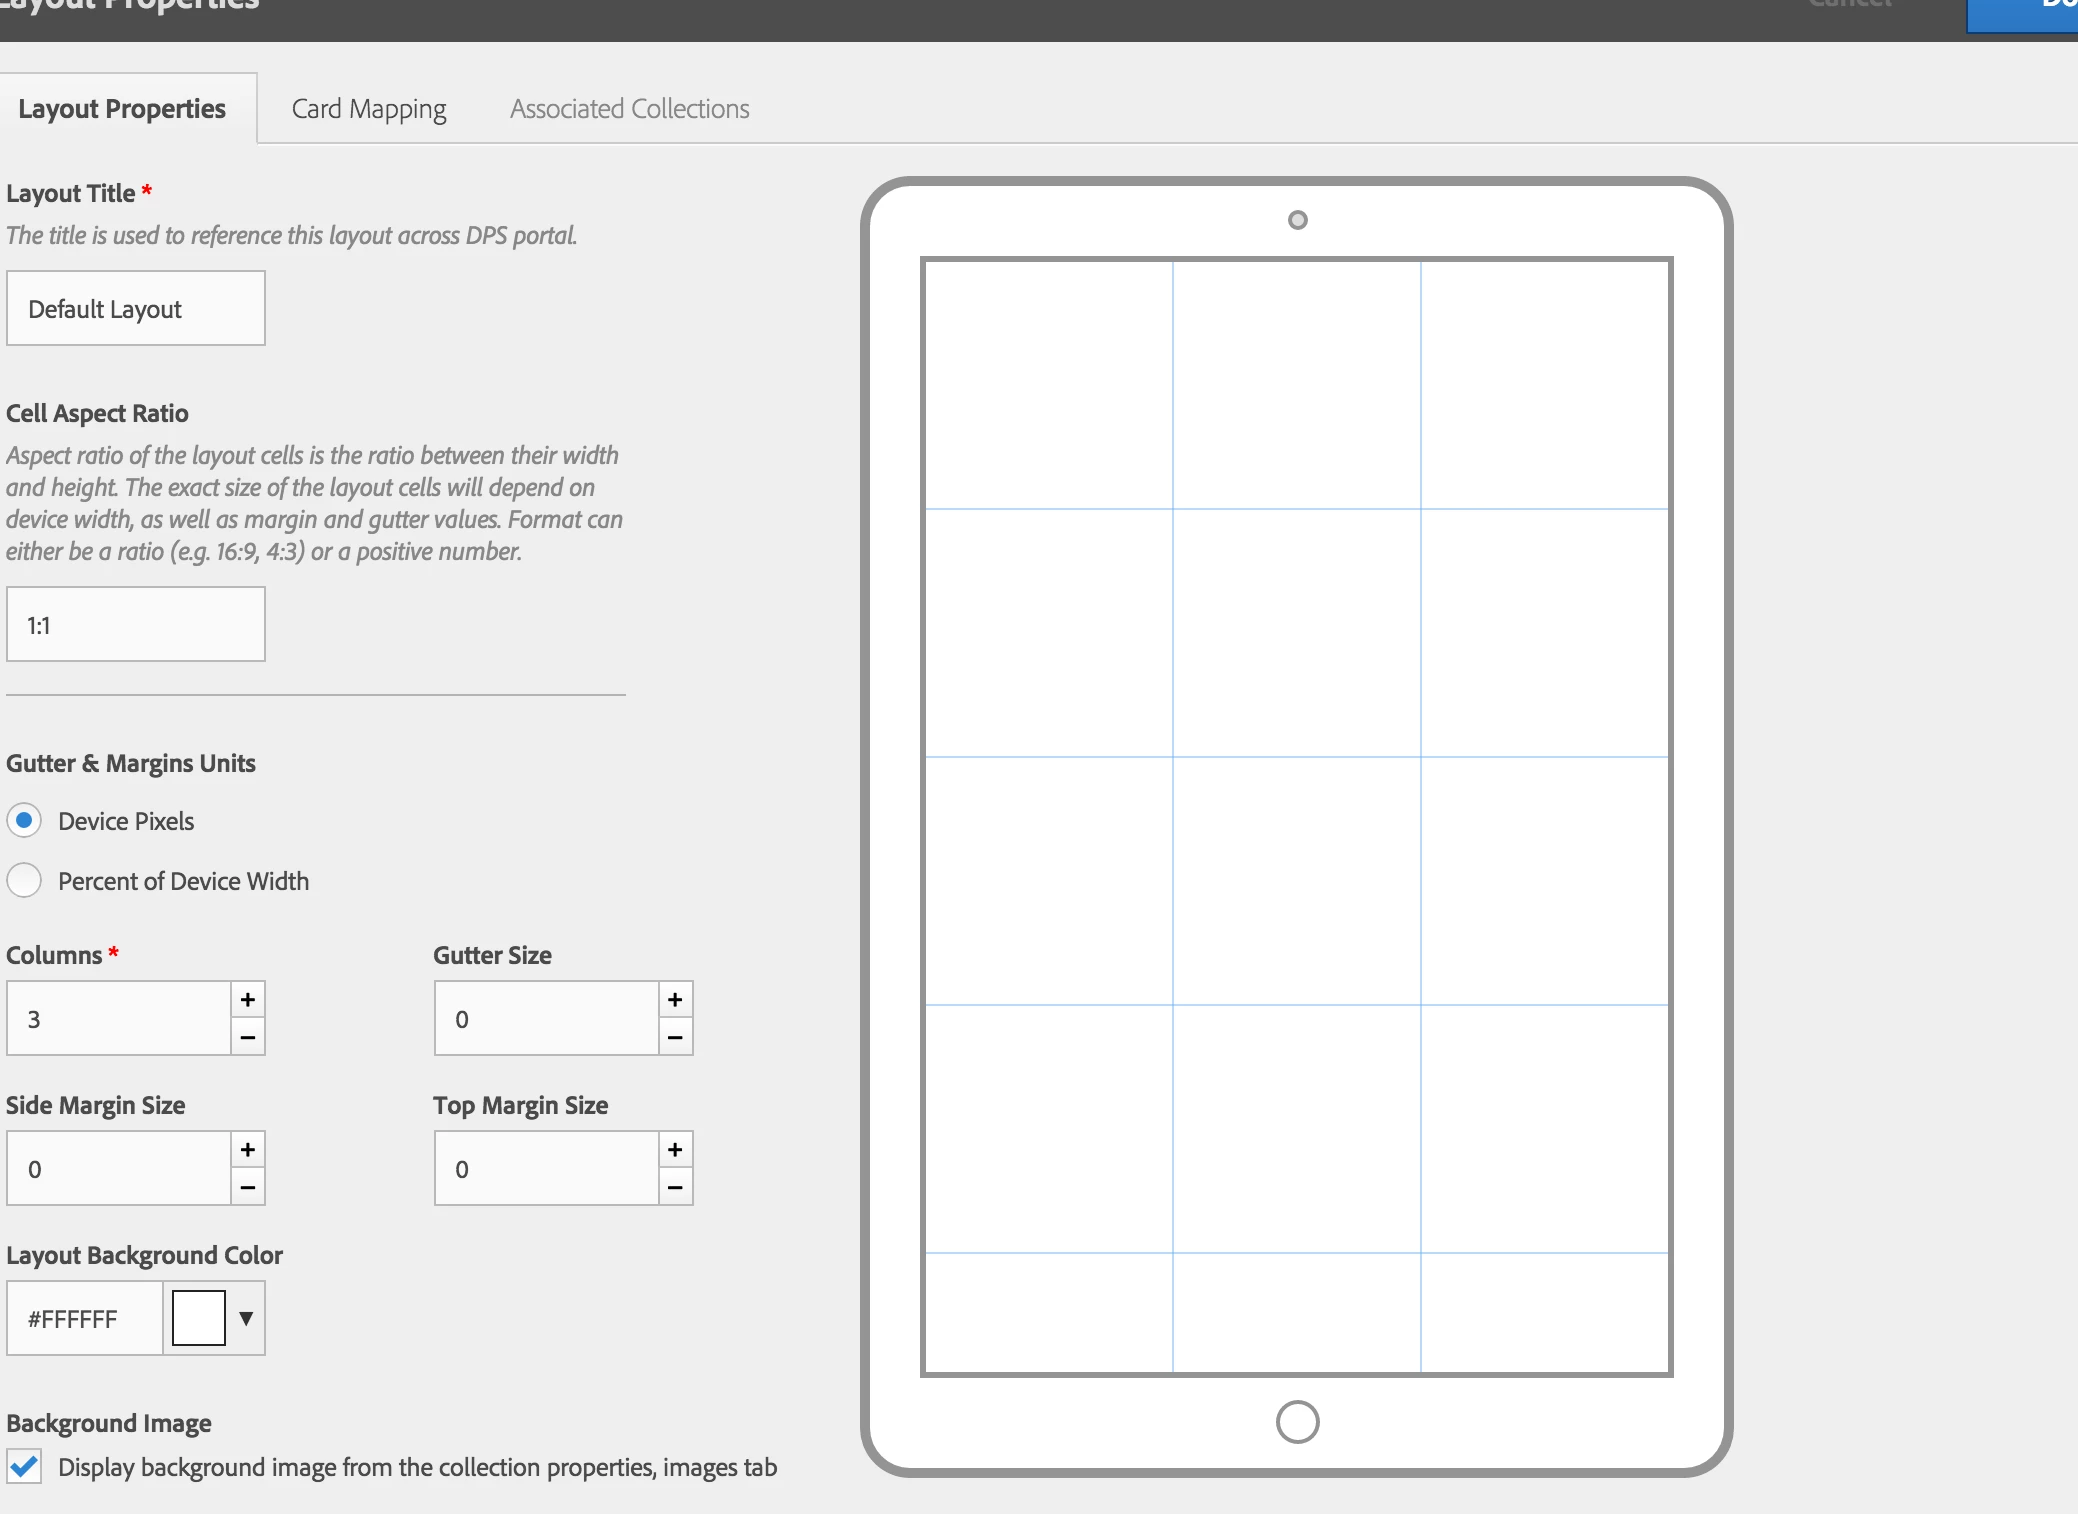Viewport: 2078px width, 1514px height.
Task: Select the Layout Properties tab
Action: [x=122, y=108]
